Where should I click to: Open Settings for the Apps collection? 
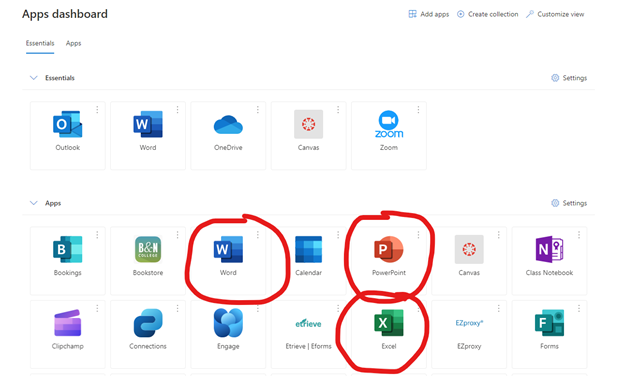click(x=569, y=203)
